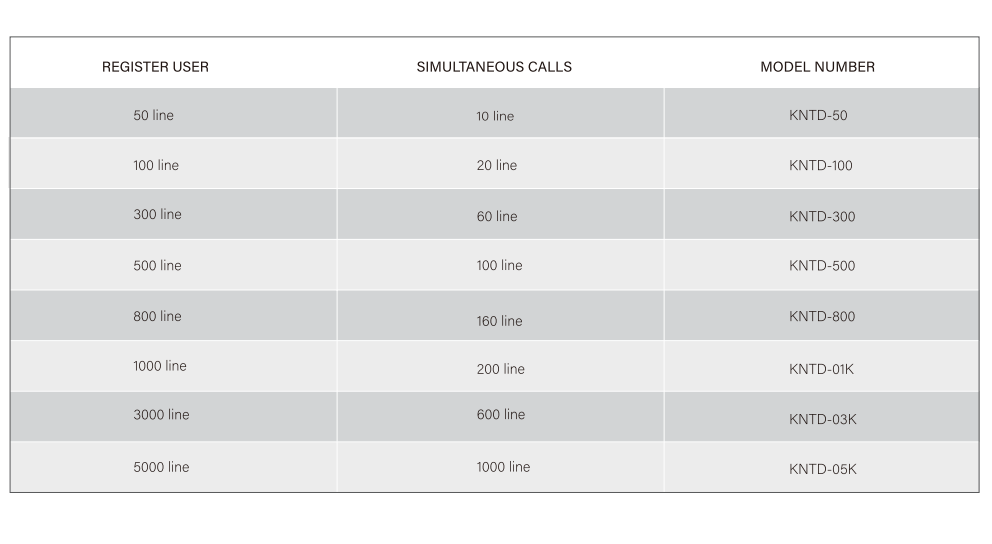The height and width of the screenshot is (544, 992).
Task: Click the SIMULTANEOUS CALLS column header
Action: (494, 67)
